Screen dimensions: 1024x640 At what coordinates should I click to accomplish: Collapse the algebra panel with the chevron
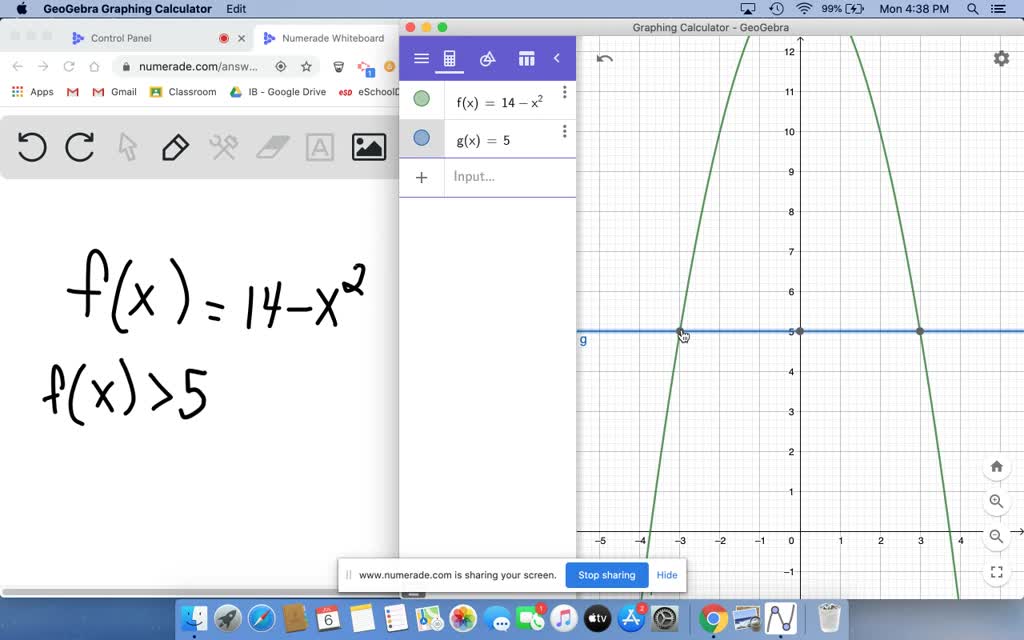point(558,58)
